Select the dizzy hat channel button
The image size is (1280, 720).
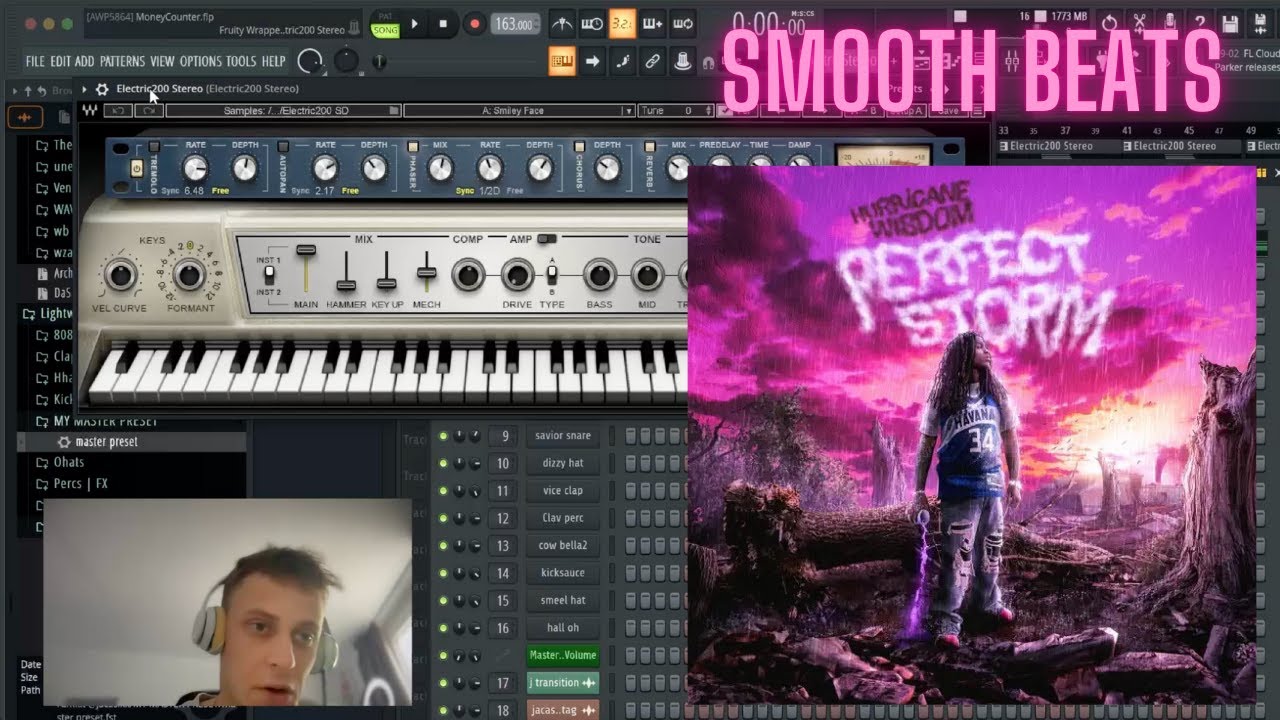pyautogui.click(x=563, y=464)
